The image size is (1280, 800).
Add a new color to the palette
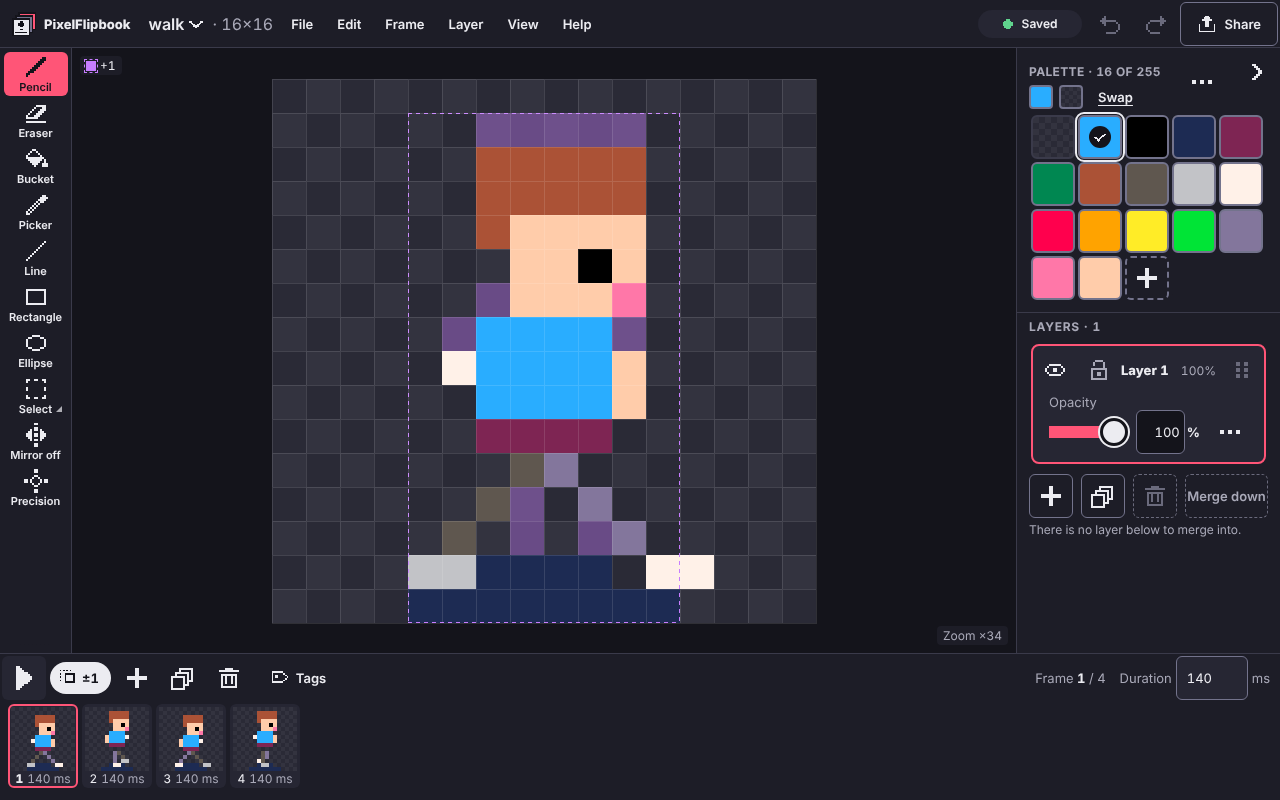(x=1147, y=278)
